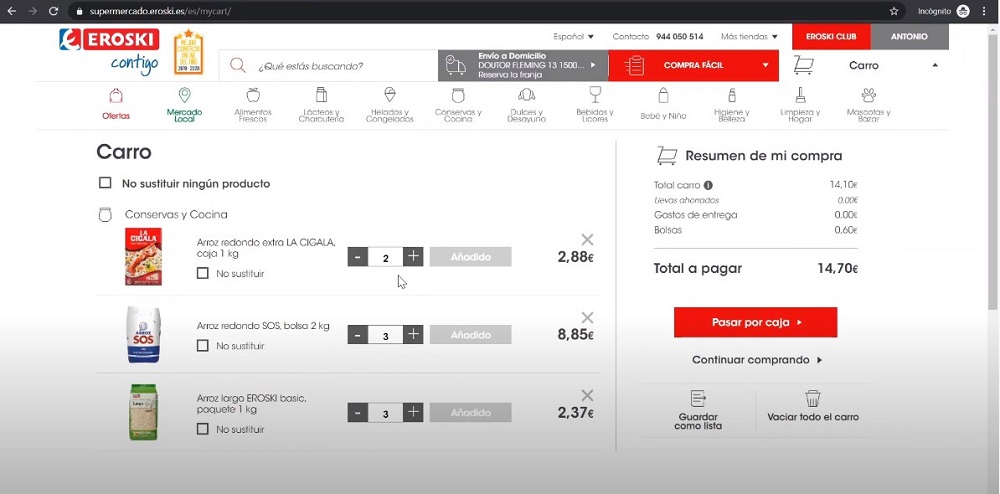The image size is (1000, 494).
Task: Open Mercado Local category
Action: click(x=184, y=97)
